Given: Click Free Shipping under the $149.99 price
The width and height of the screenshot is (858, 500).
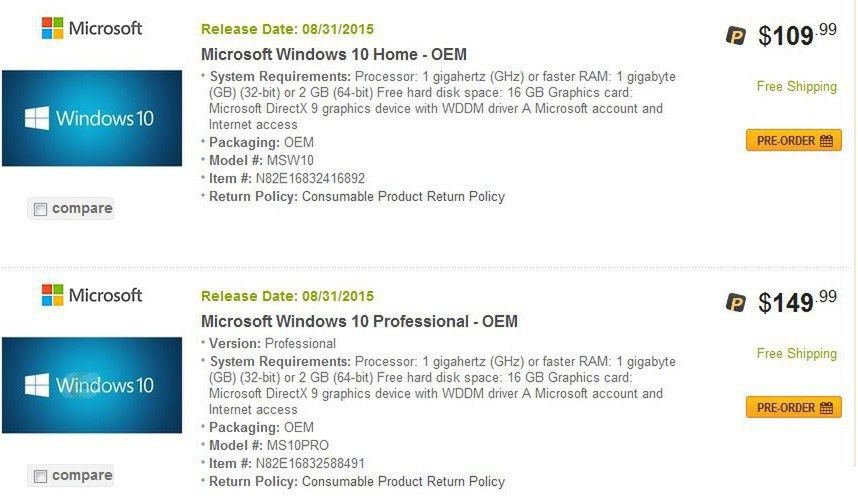Looking at the screenshot, I should click(x=796, y=354).
